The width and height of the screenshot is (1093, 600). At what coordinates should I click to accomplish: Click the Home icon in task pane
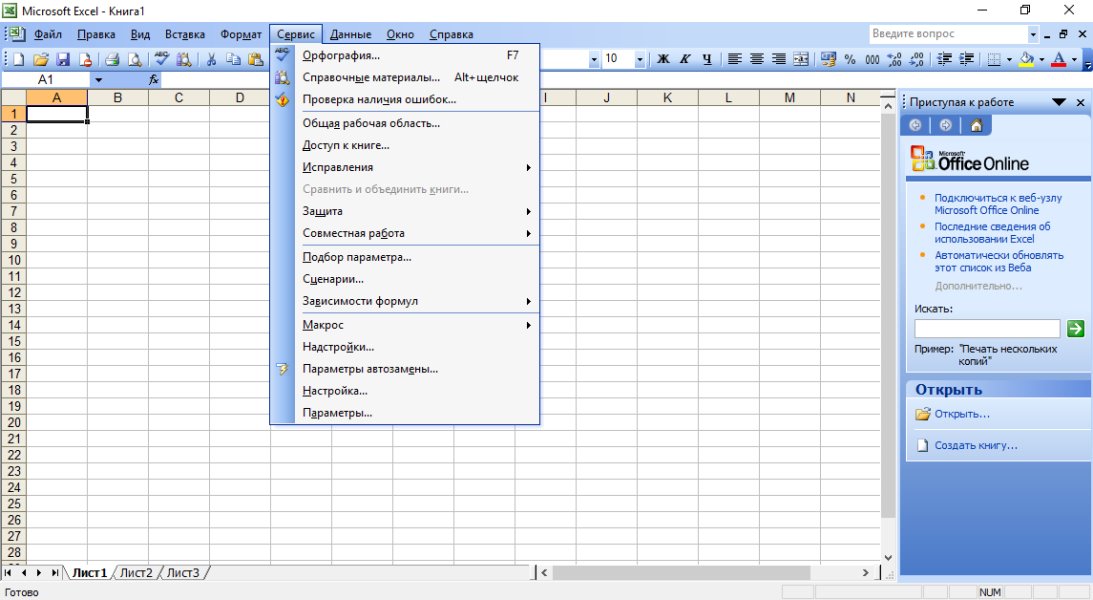pyautogui.click(x=975, y=125)
